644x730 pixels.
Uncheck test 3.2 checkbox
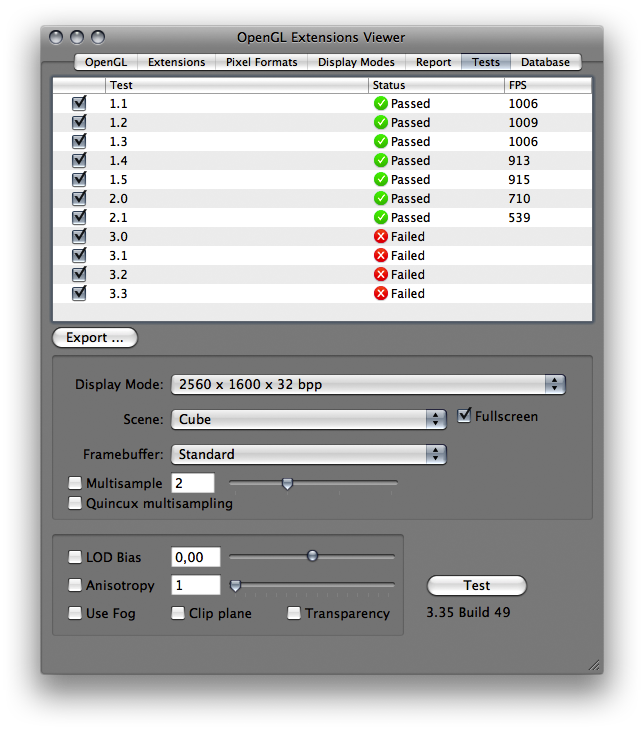pos(79,275)
